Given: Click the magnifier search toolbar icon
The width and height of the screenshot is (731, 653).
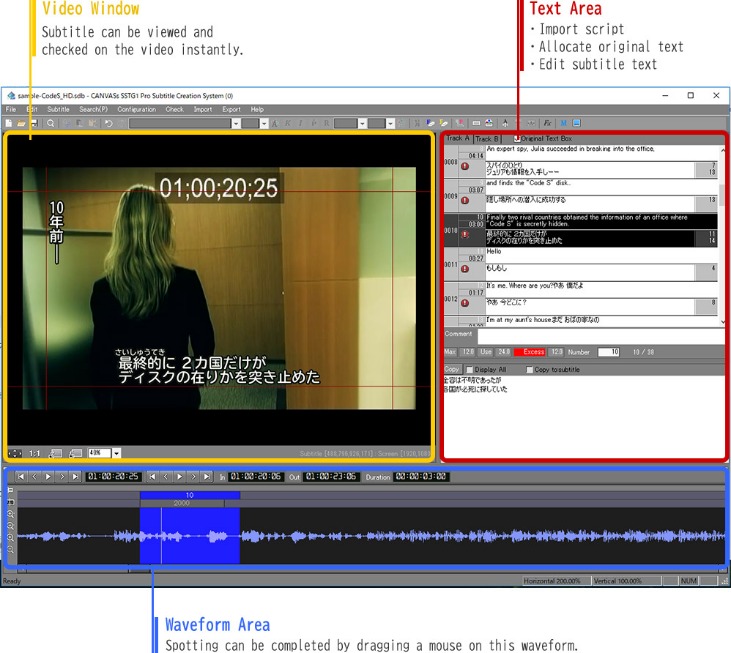Looking at the screenshot, I should point(51,123).
